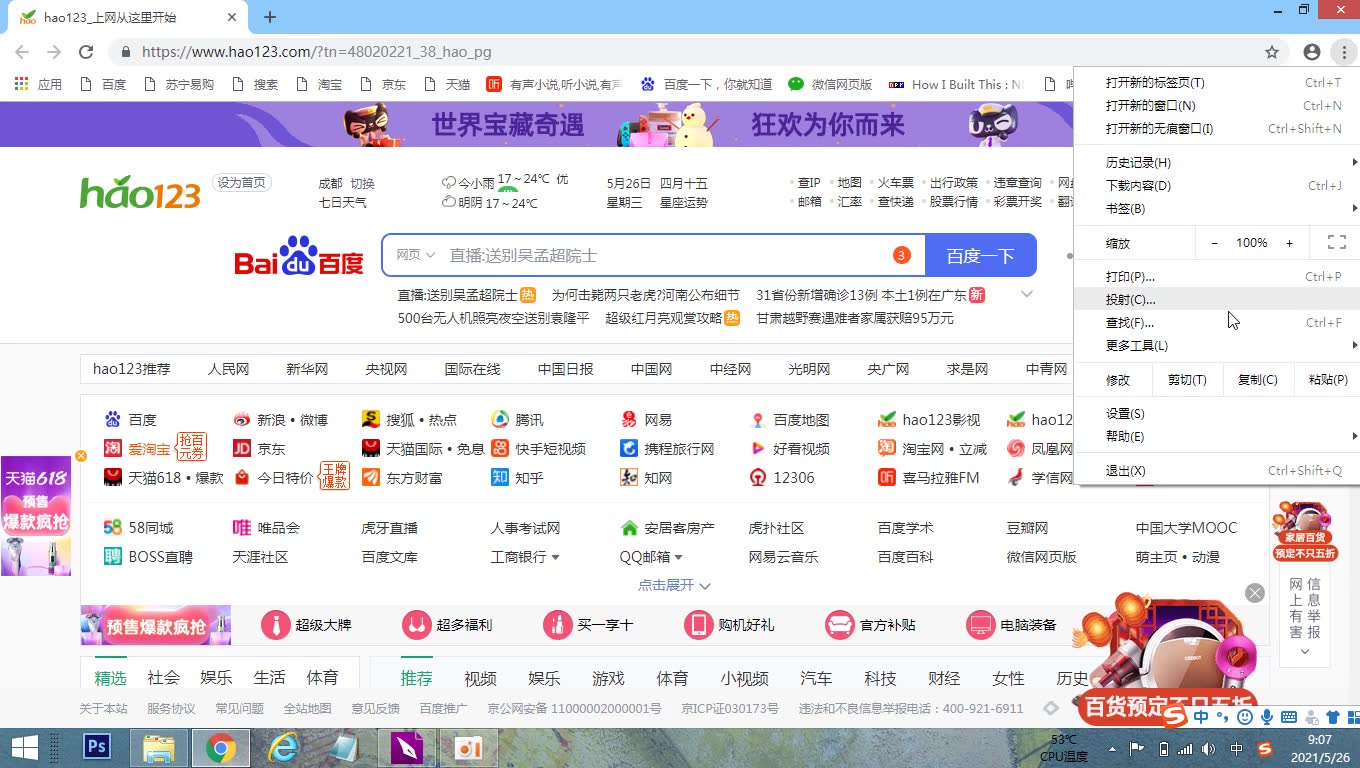
Task: Select 打开新的无痕窗口 menu item
Action: coord(1217,128)
